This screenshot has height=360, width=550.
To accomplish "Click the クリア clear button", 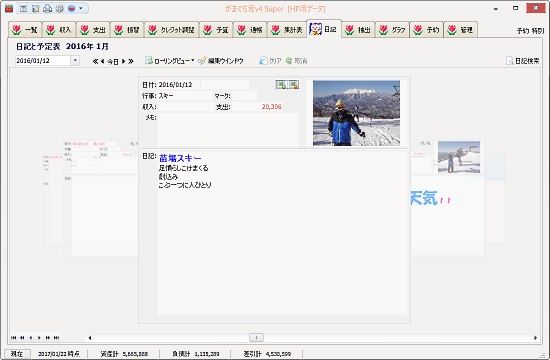I will click(x=270, y=61).
